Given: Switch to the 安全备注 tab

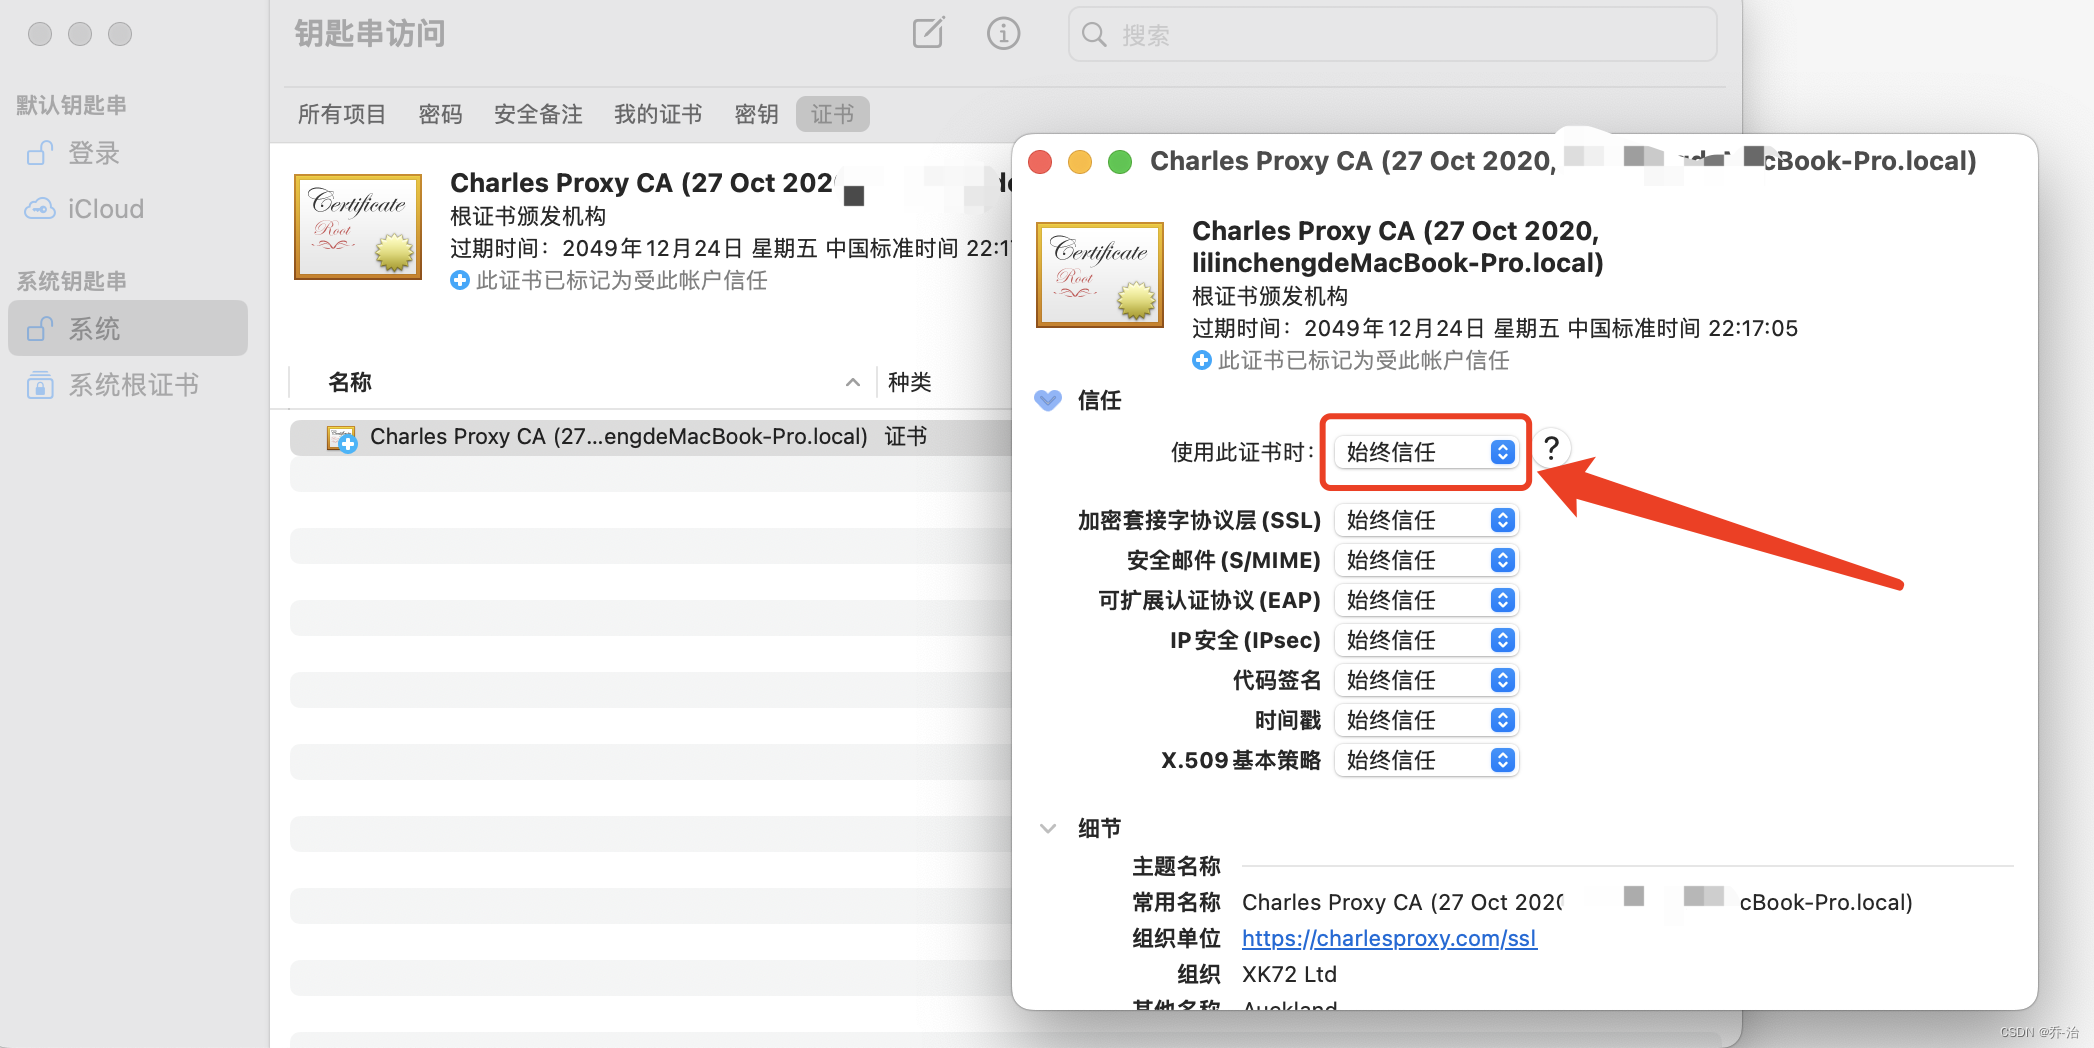Looking at the screenshot, I should coord(538,114).
